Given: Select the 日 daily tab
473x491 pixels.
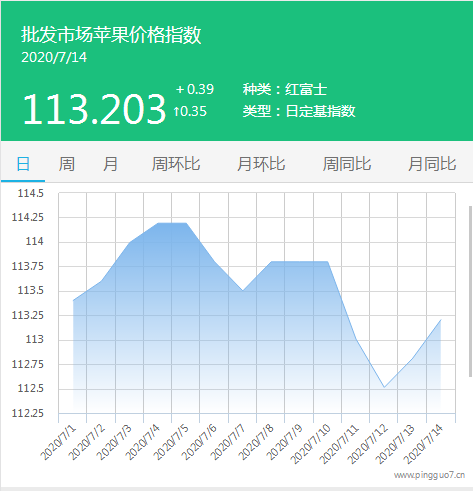Looking at the screenshot, I should [x=23, y=164].
